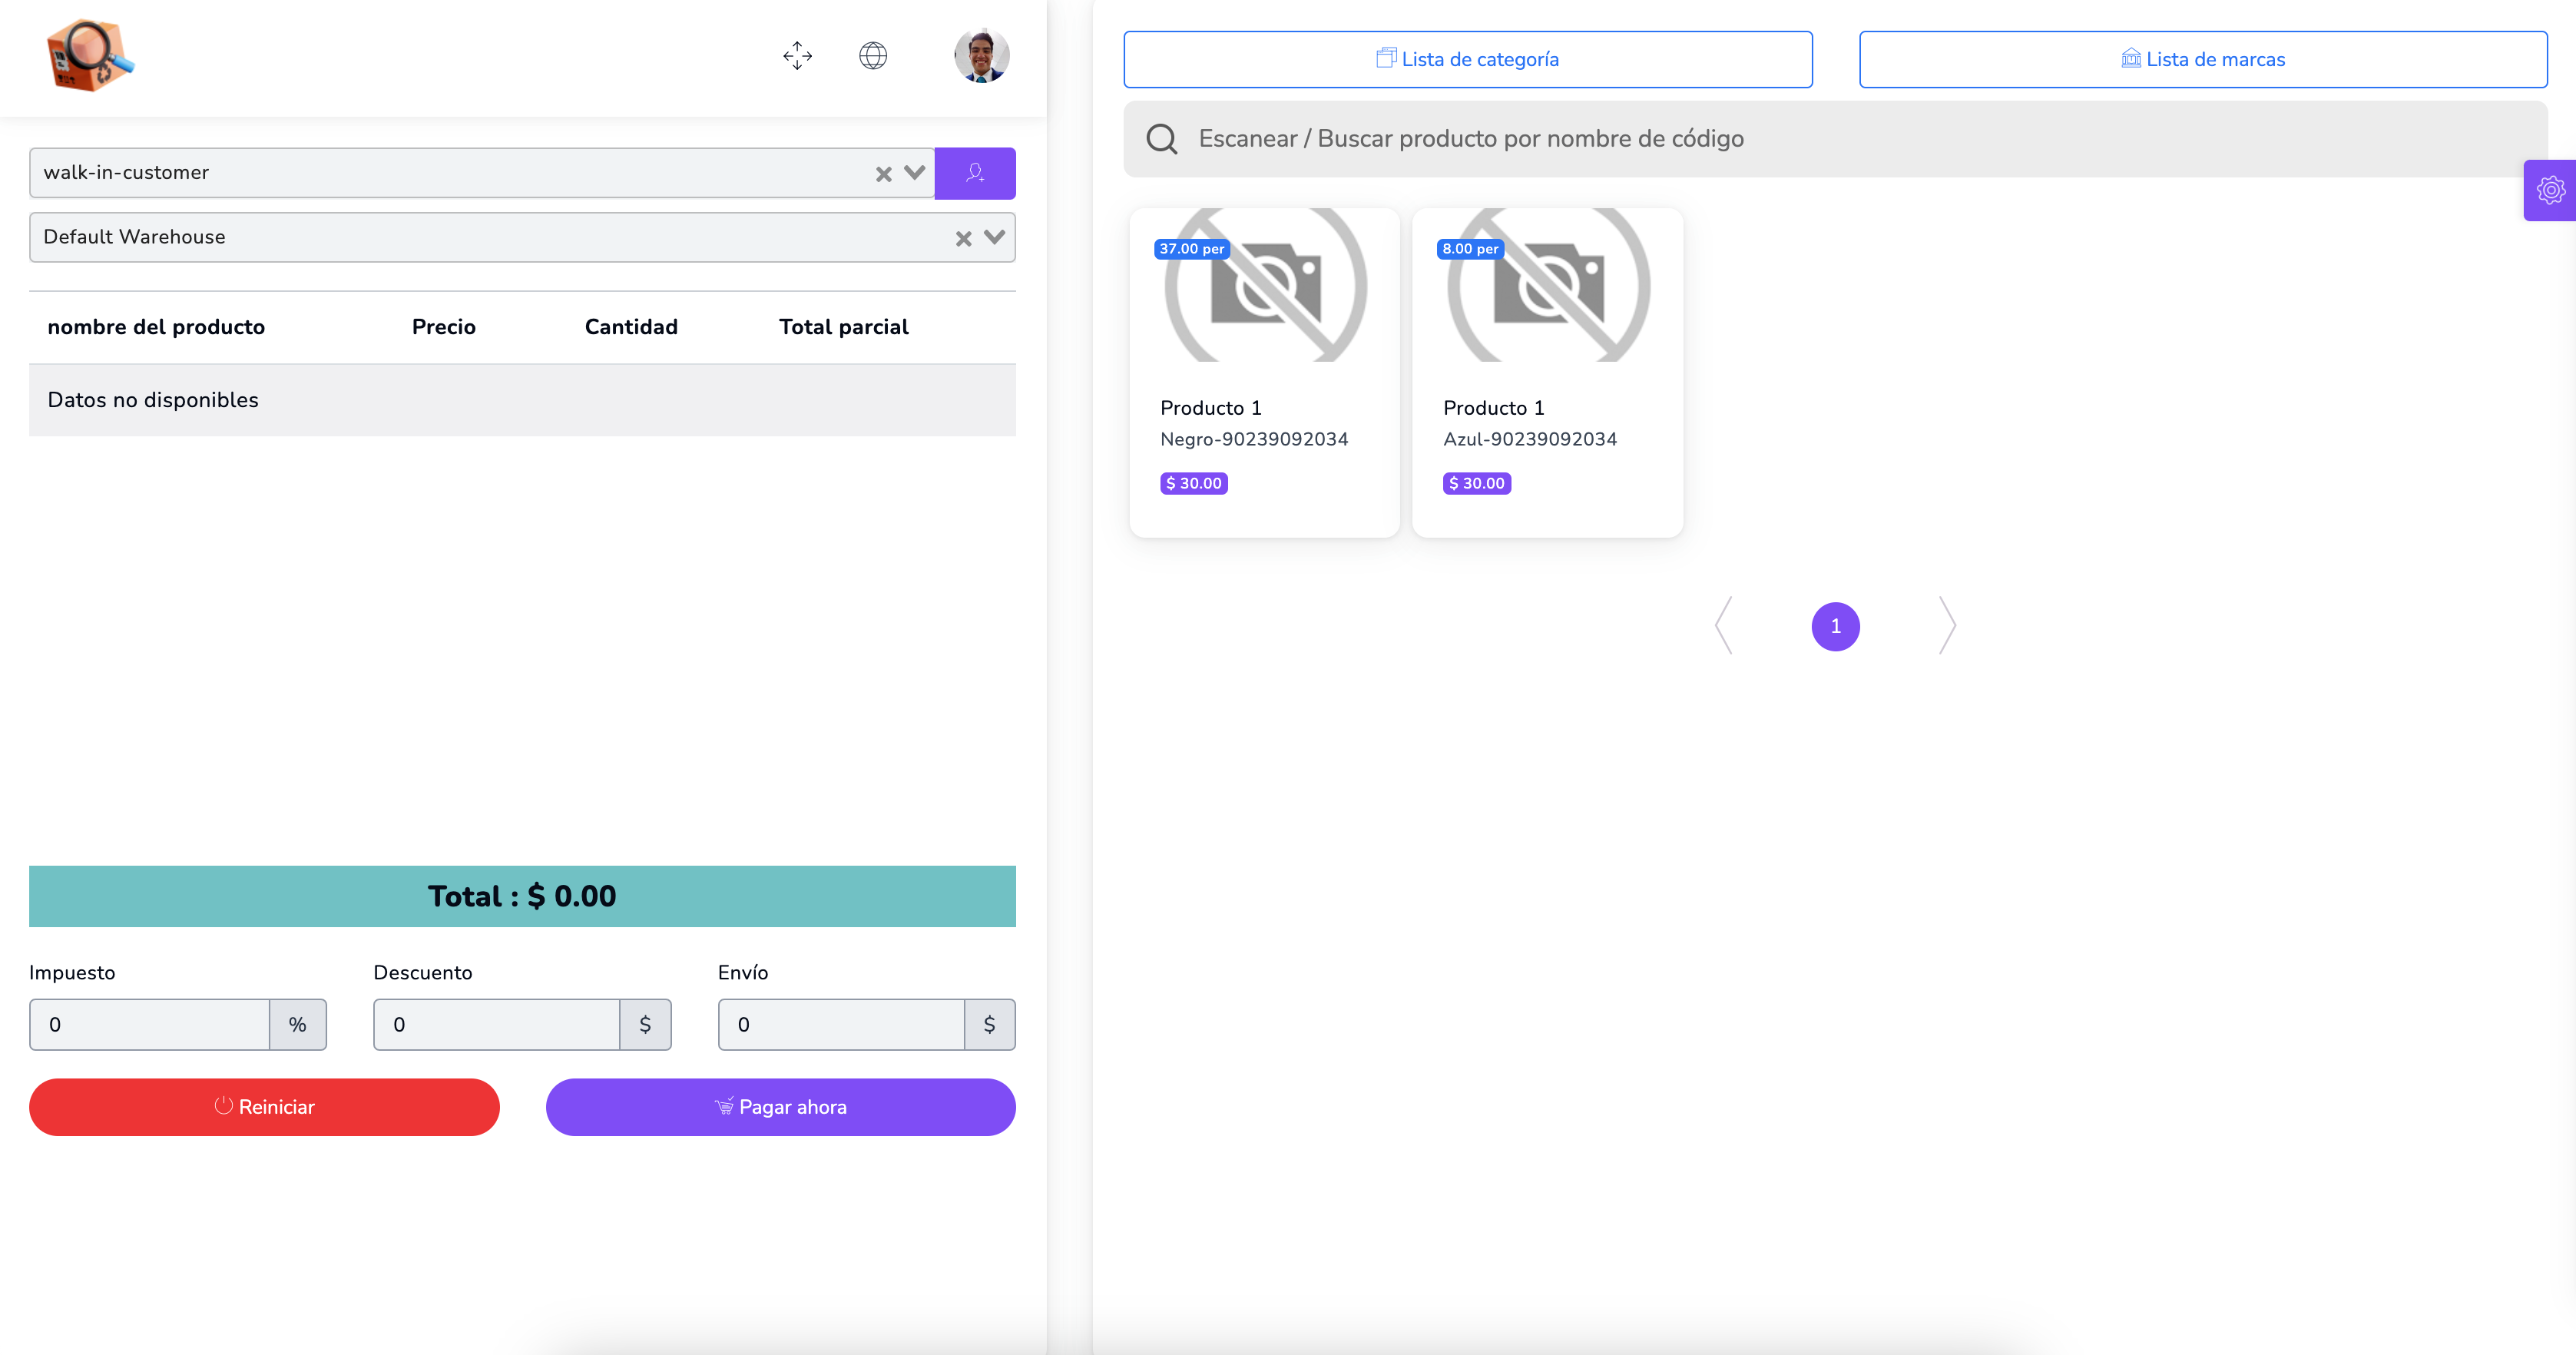Click the fullscreen arrows icon
The image size is (2576, 1355).
coord(797,55)
